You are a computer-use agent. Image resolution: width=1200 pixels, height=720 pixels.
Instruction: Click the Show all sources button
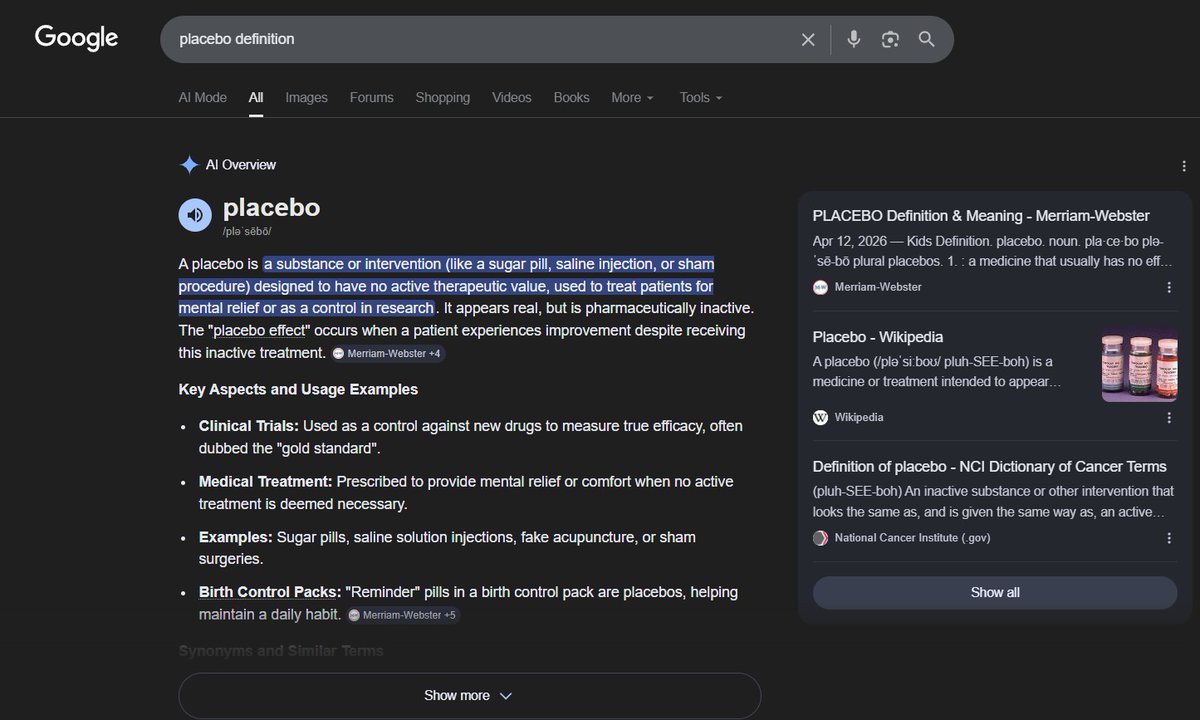995,592
